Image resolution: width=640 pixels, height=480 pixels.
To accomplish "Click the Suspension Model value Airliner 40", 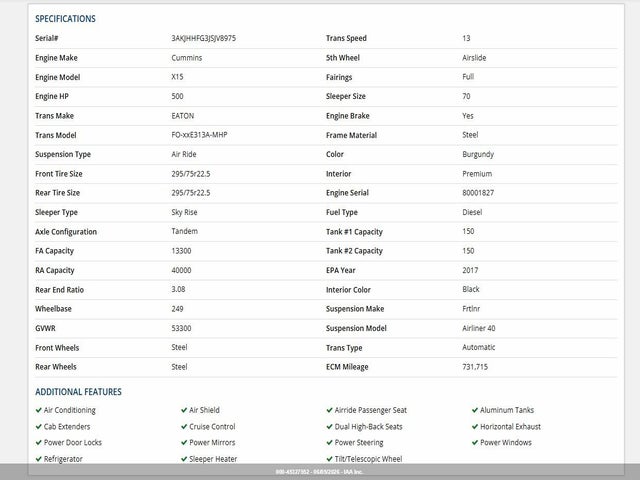I will [x=479, y=328].
